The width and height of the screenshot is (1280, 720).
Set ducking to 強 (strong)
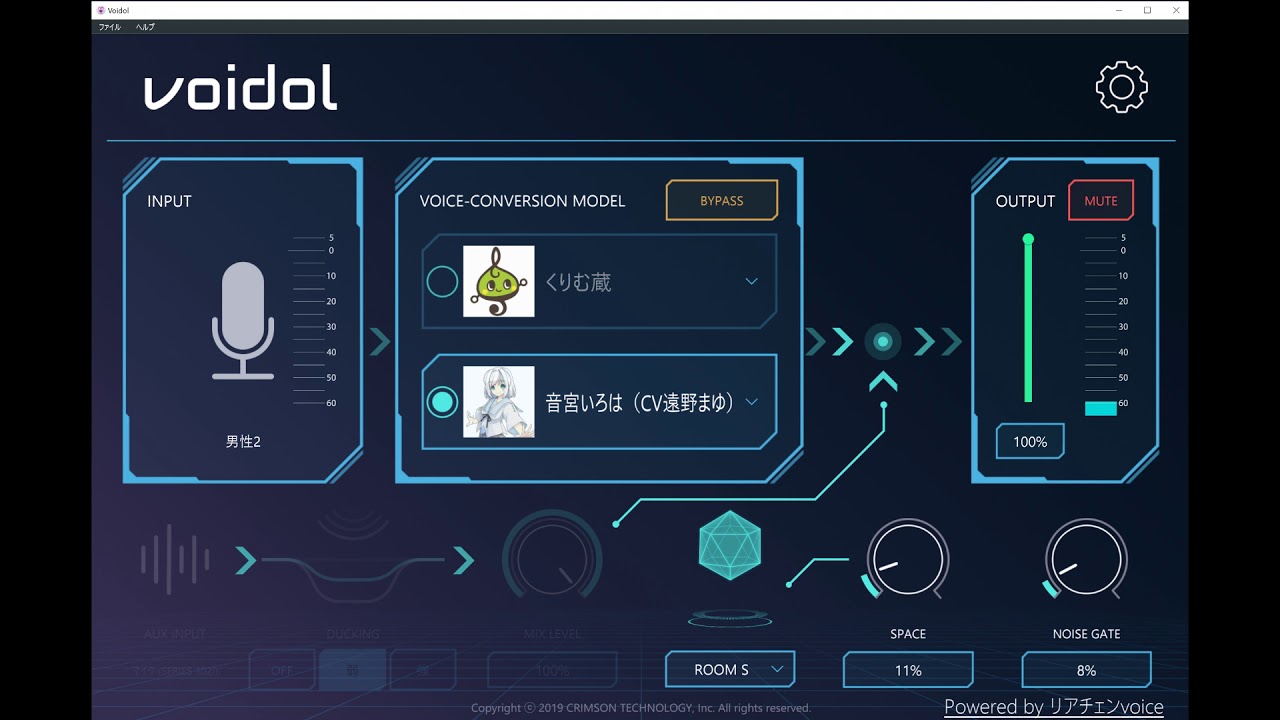click(422, 670)
